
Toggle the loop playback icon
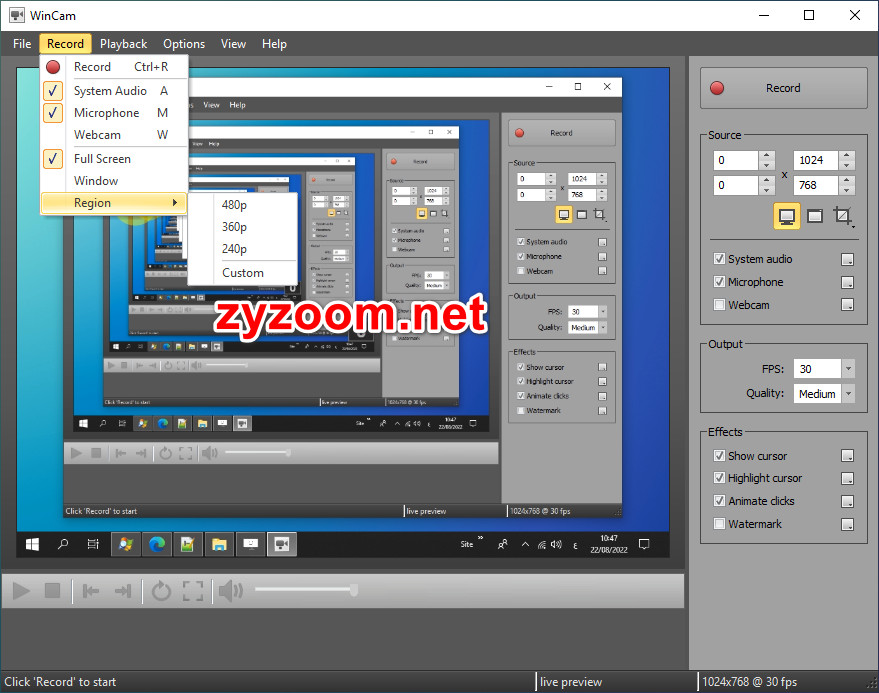tap(161, 590)
